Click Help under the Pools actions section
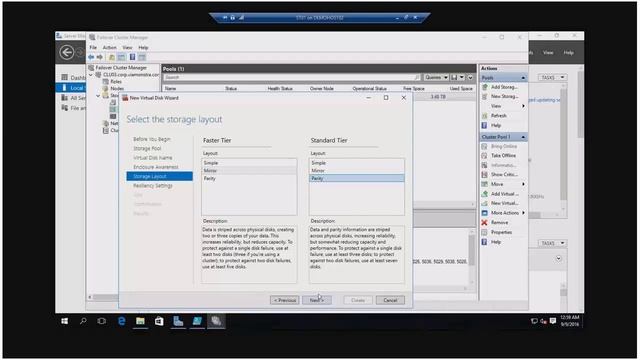The image size is (640, 360). pyautogui.click(x=496, y=125)
